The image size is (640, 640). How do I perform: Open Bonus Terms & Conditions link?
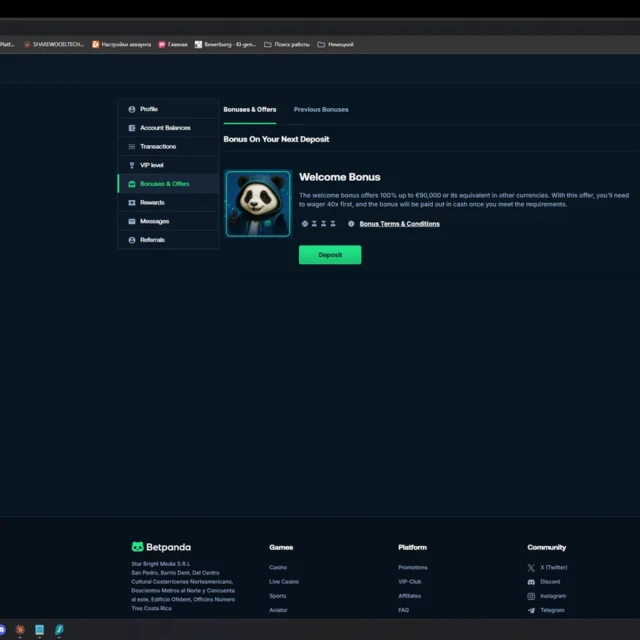click(x=399, y=224)
